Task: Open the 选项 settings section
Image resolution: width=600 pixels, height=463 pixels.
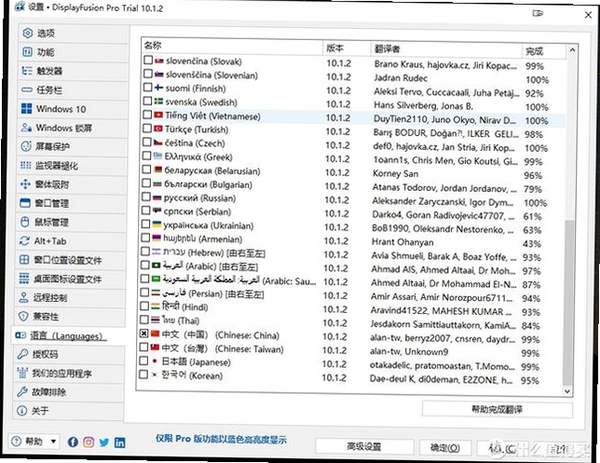Action: [x=73, y=33]
